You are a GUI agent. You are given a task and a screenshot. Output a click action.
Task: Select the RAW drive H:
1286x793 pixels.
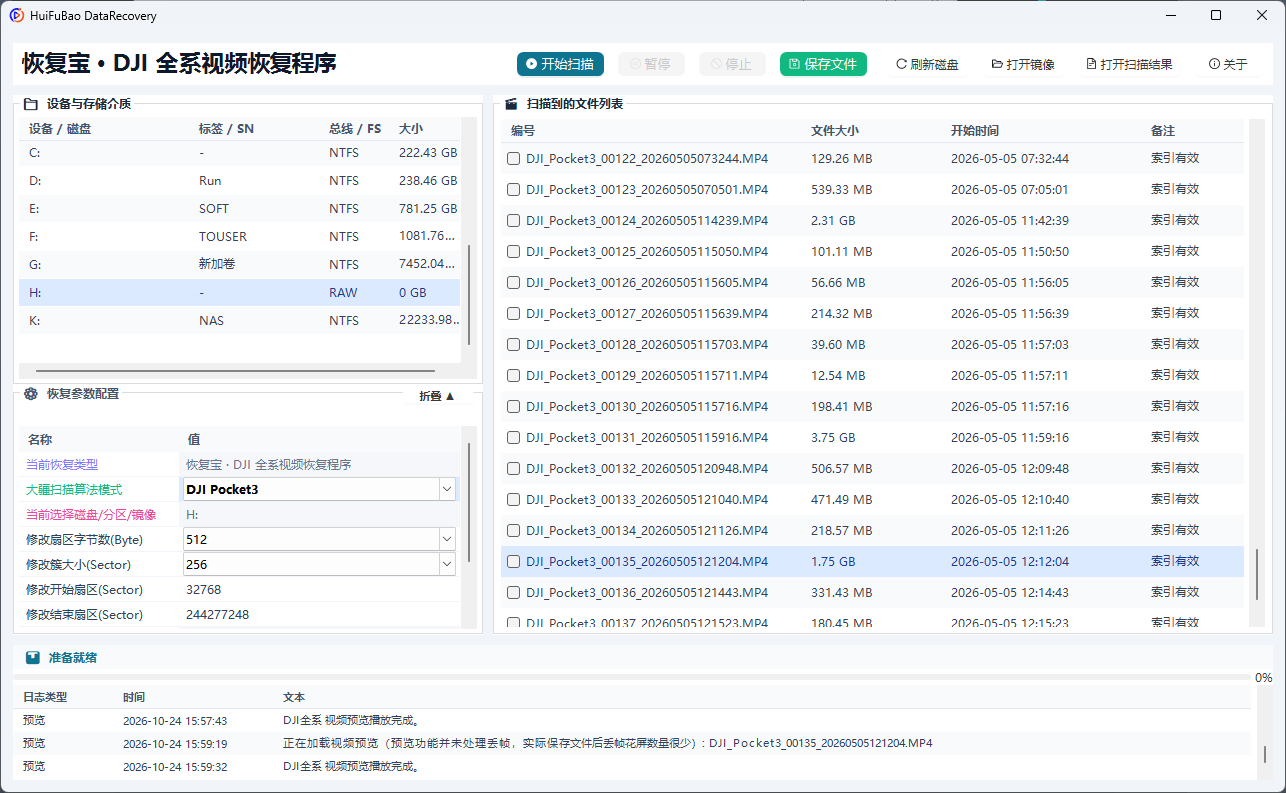tap(239, 293)
